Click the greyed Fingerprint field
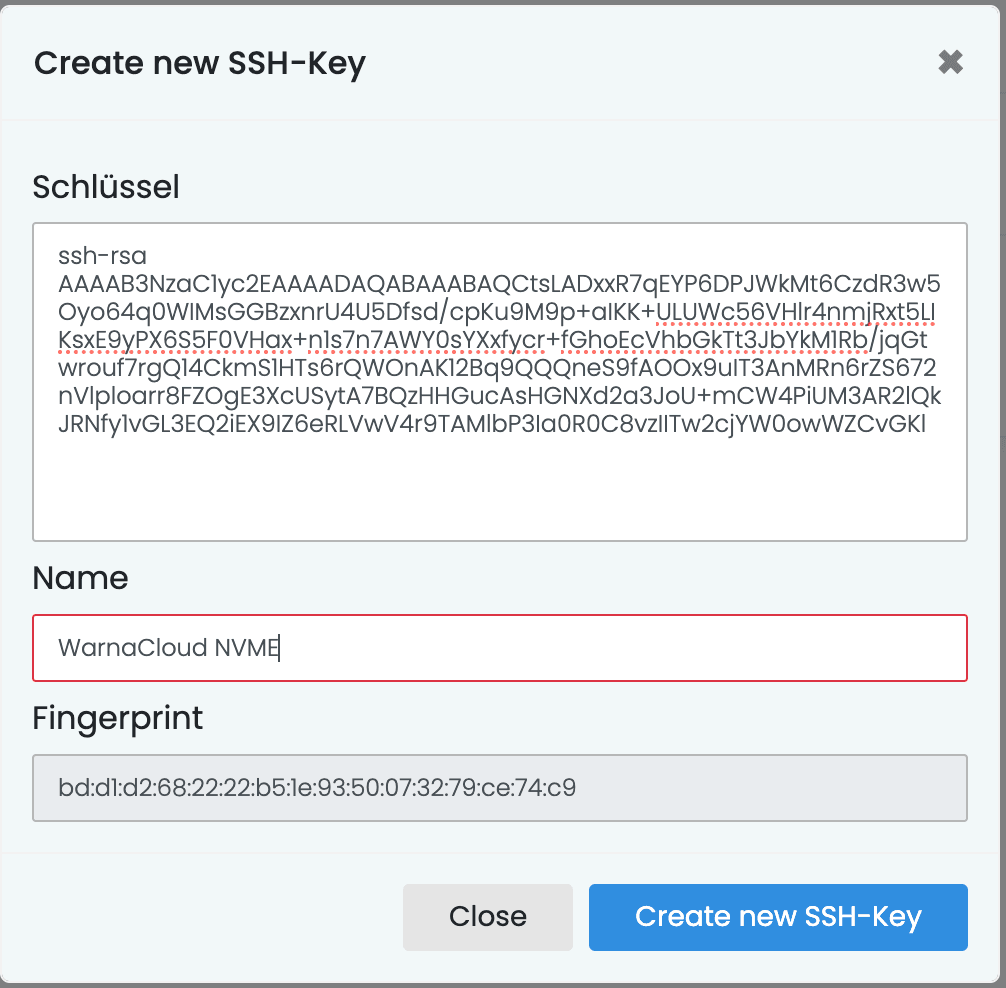 [x=500, y=788]
